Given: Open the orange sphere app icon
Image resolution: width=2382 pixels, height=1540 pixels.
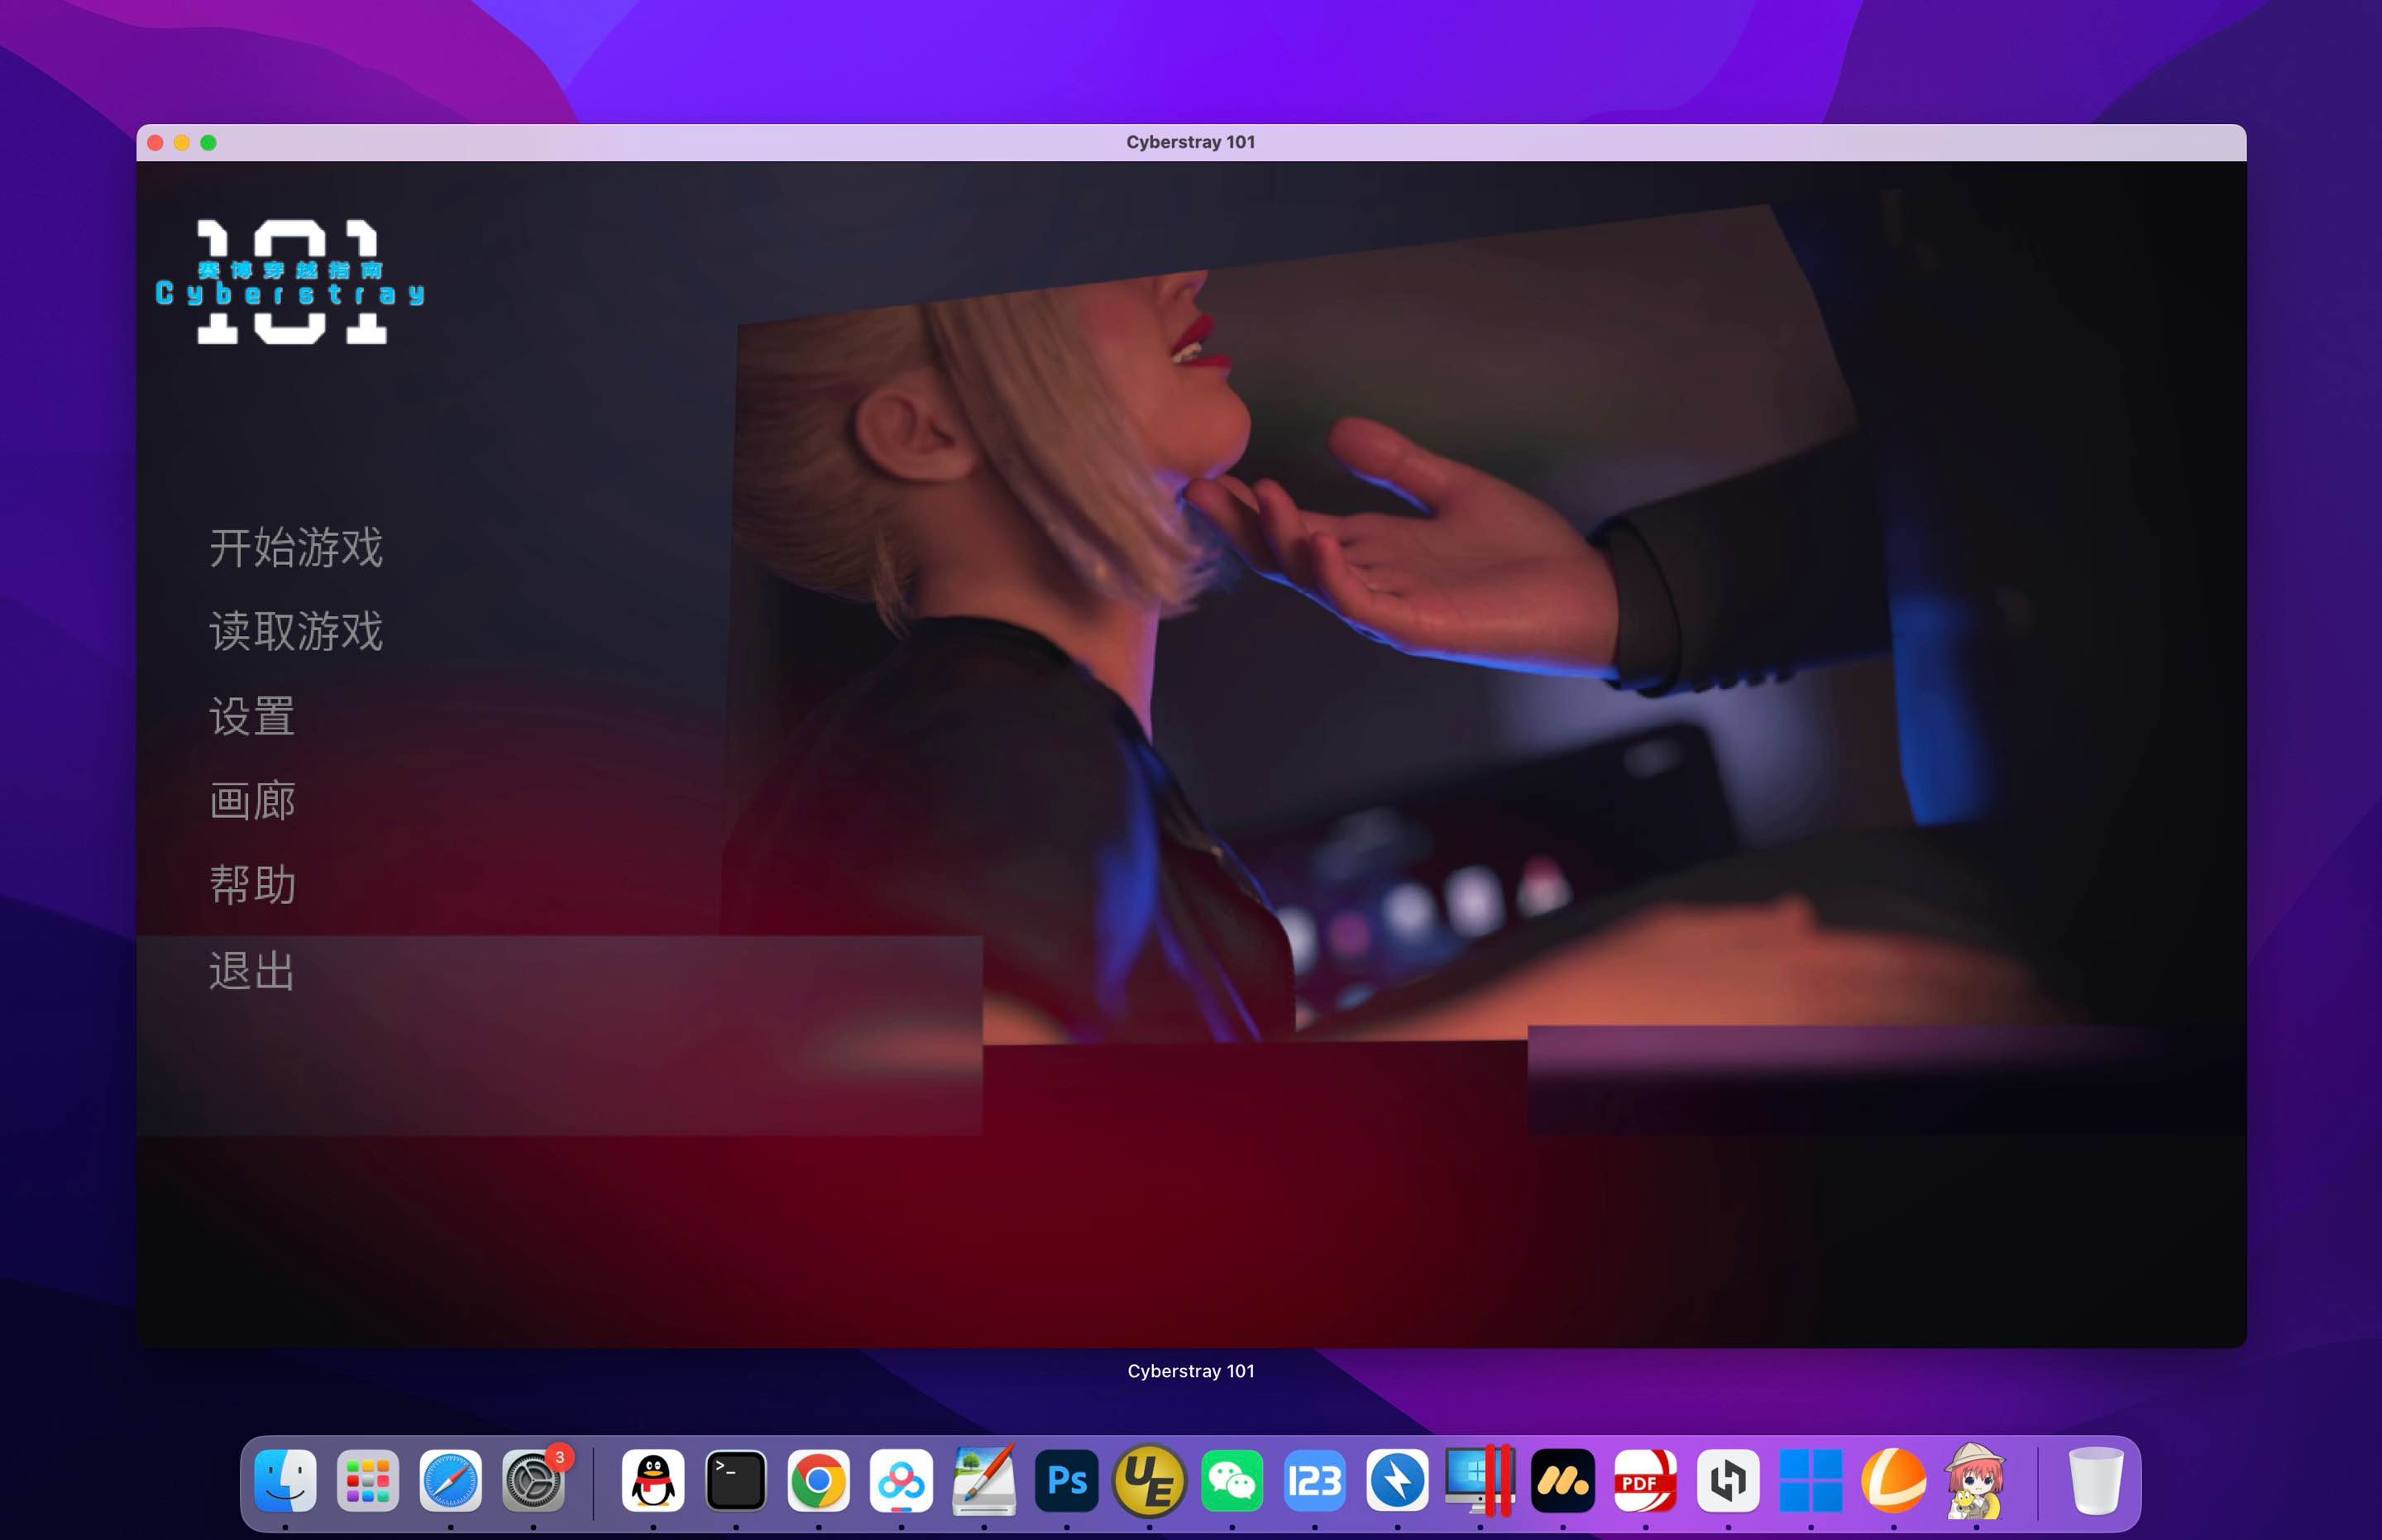Looking at the screenshot, I should coord(1893,1480).
